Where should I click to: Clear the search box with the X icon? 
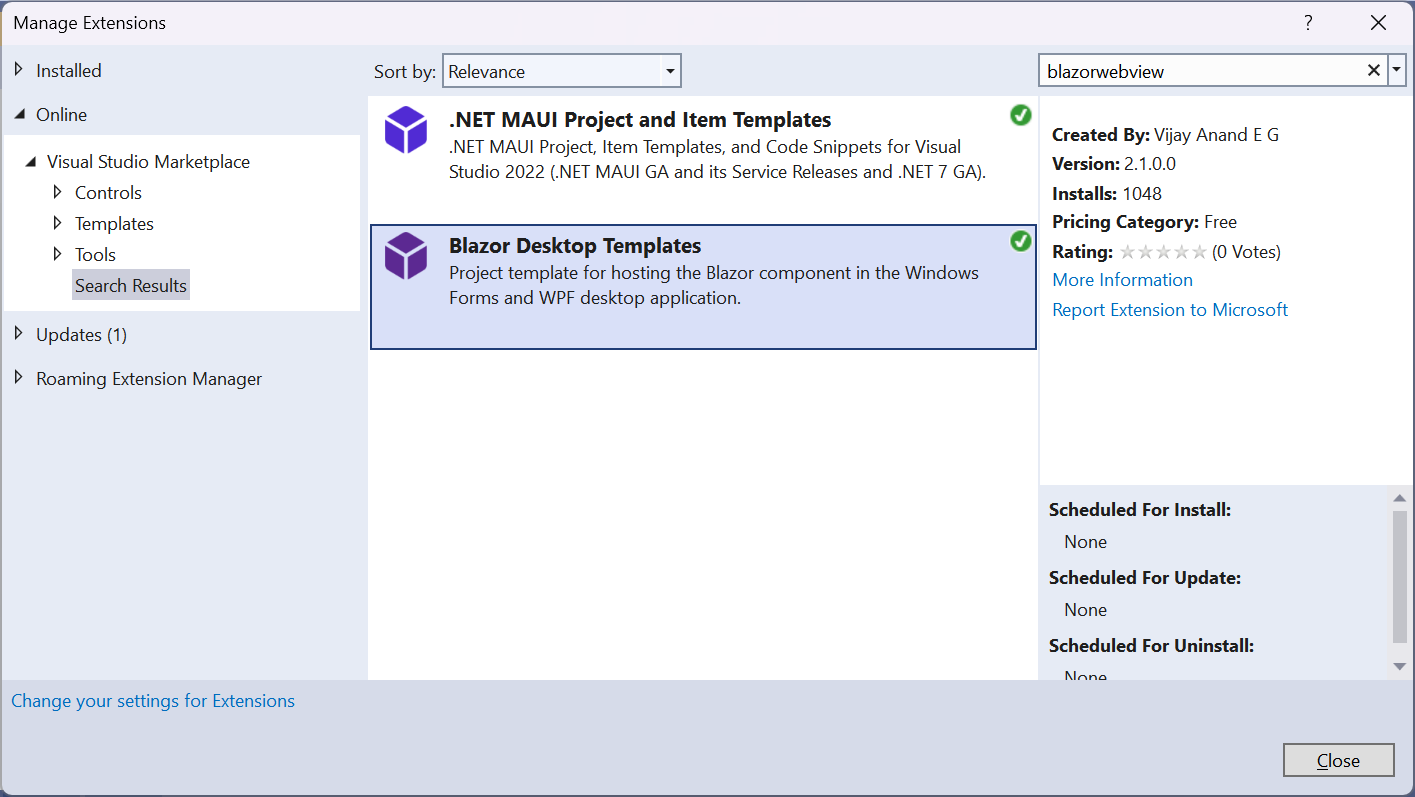coord(1373,71)
